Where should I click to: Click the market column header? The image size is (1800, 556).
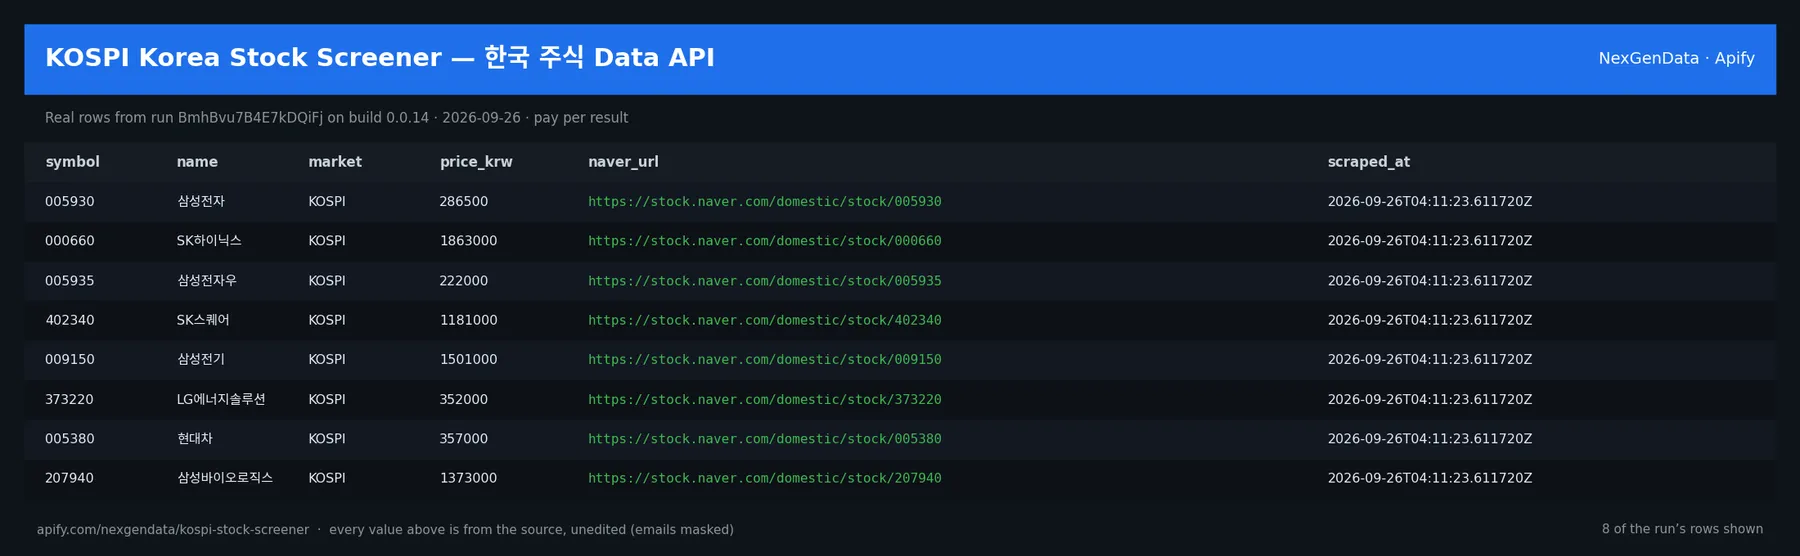[335, 162]
